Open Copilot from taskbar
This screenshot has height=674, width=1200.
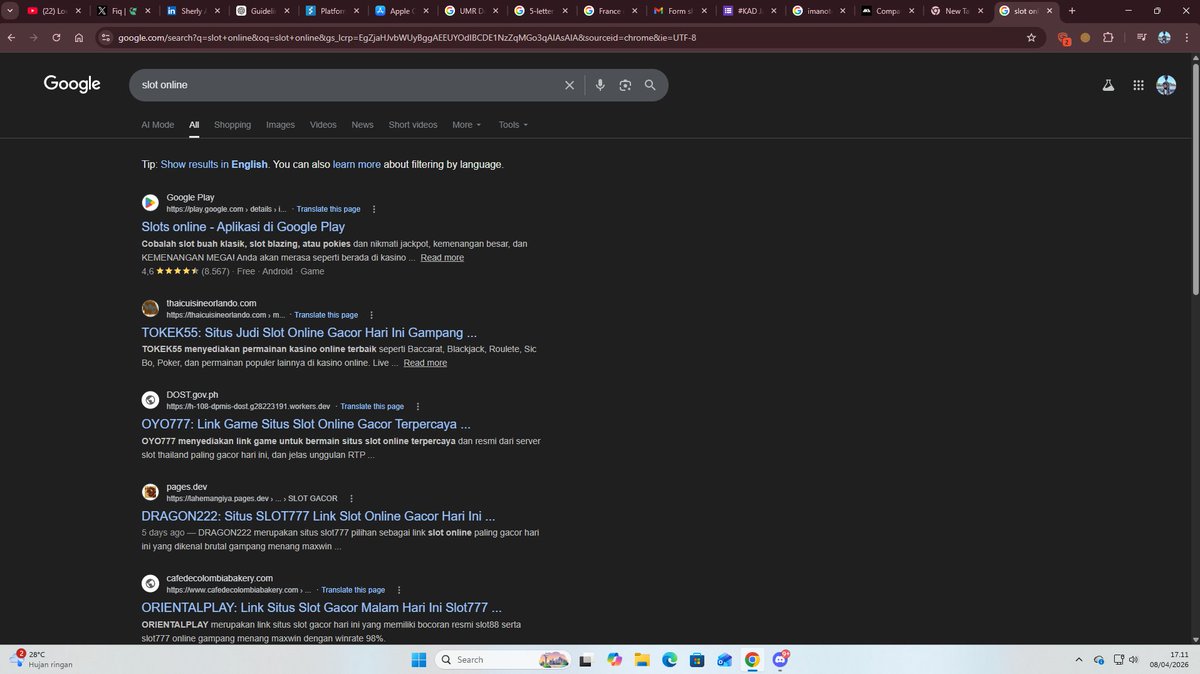614,659
